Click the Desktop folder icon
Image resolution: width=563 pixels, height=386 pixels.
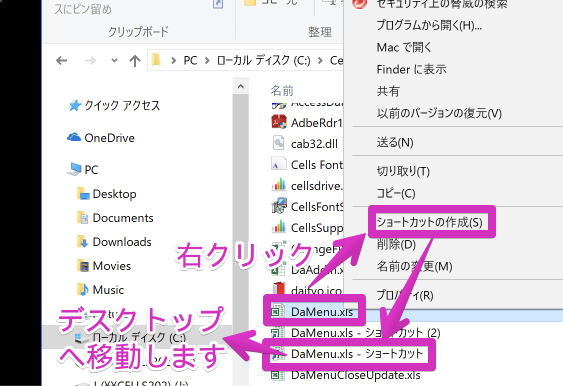[x=83, y=194]
